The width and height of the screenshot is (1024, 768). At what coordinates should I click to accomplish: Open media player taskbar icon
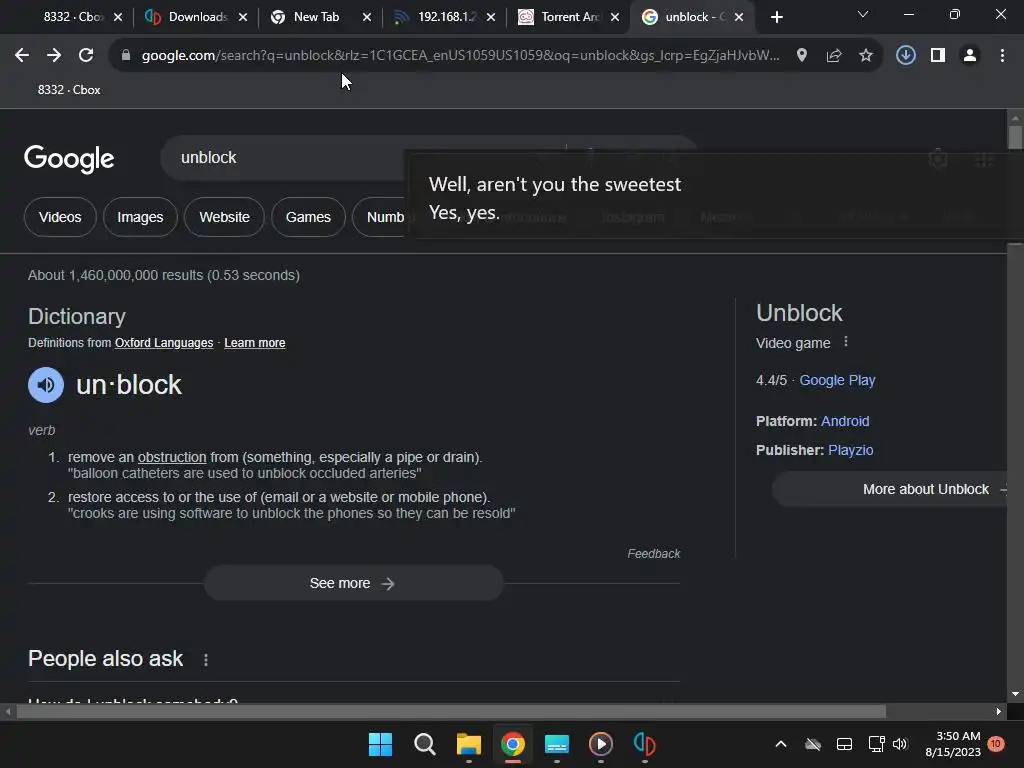(601, 744)
